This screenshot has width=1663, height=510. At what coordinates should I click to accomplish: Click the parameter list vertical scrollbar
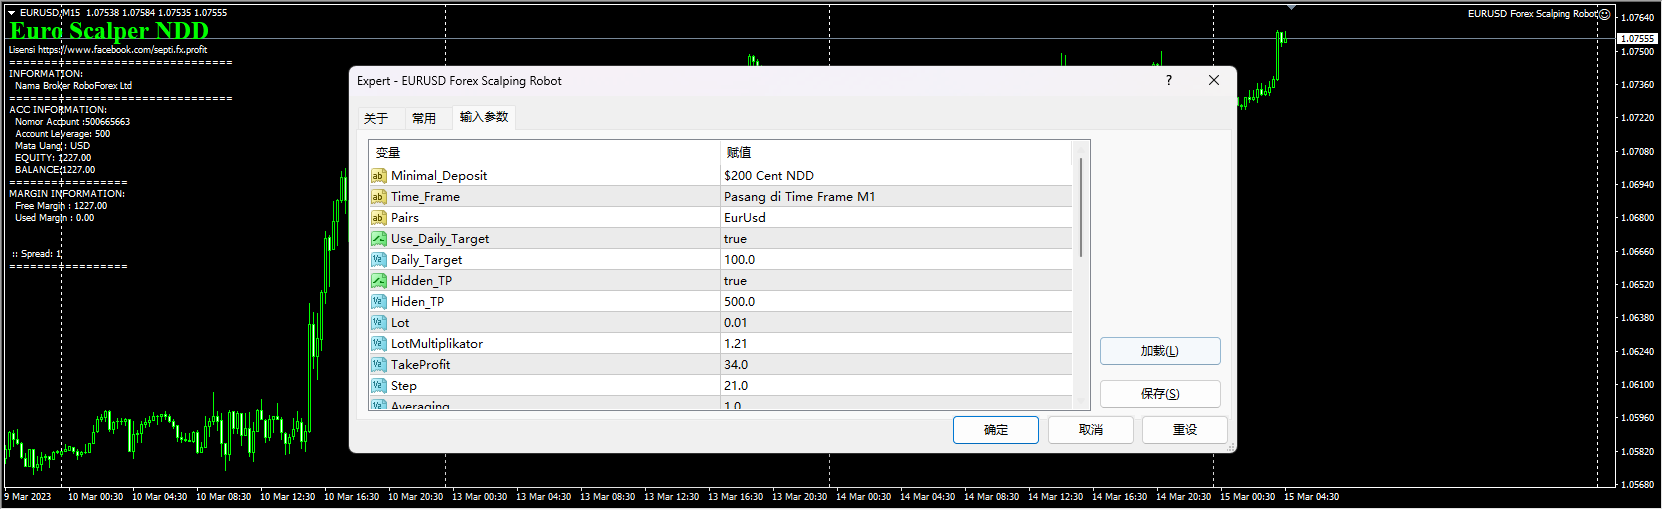[x=1081, y=207]
